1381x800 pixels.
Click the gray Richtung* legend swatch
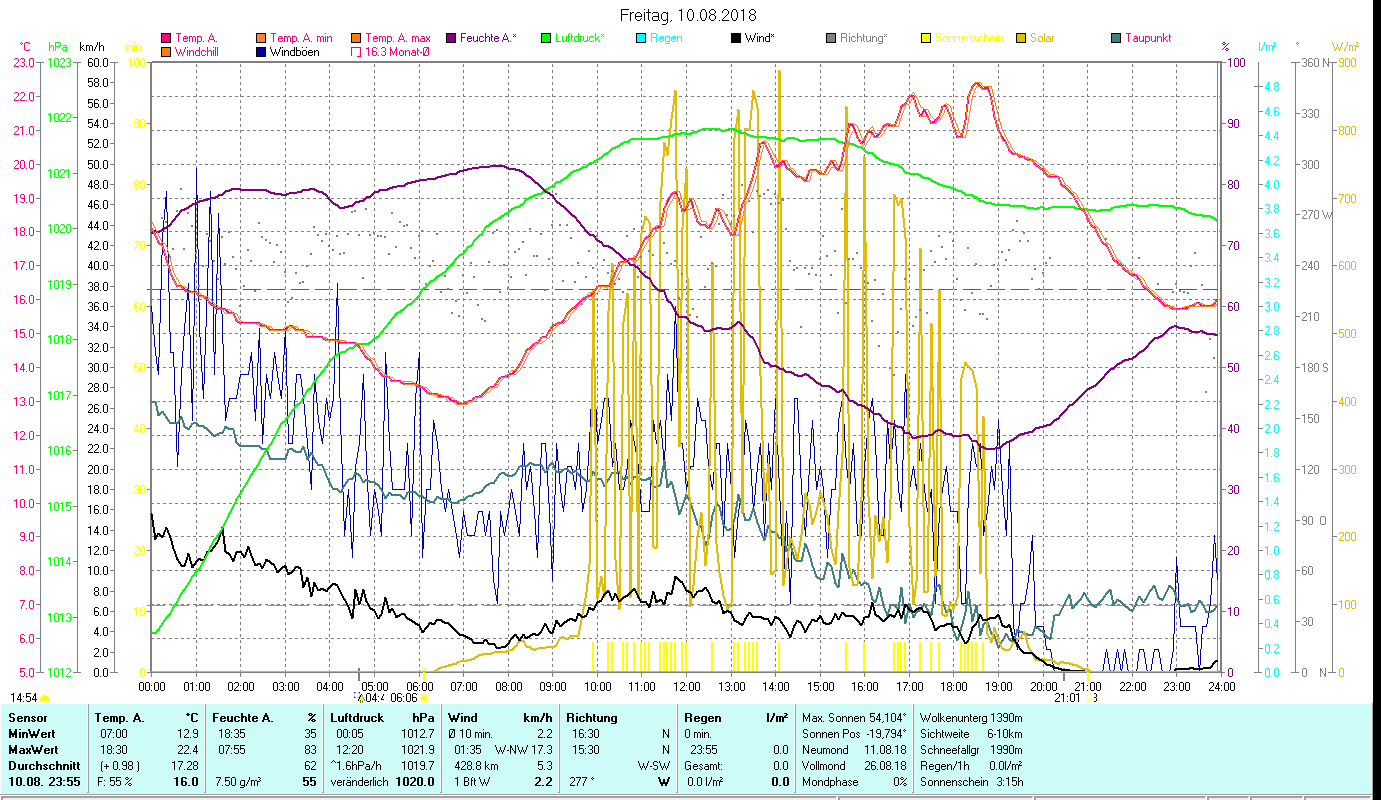tap(831, 38)
